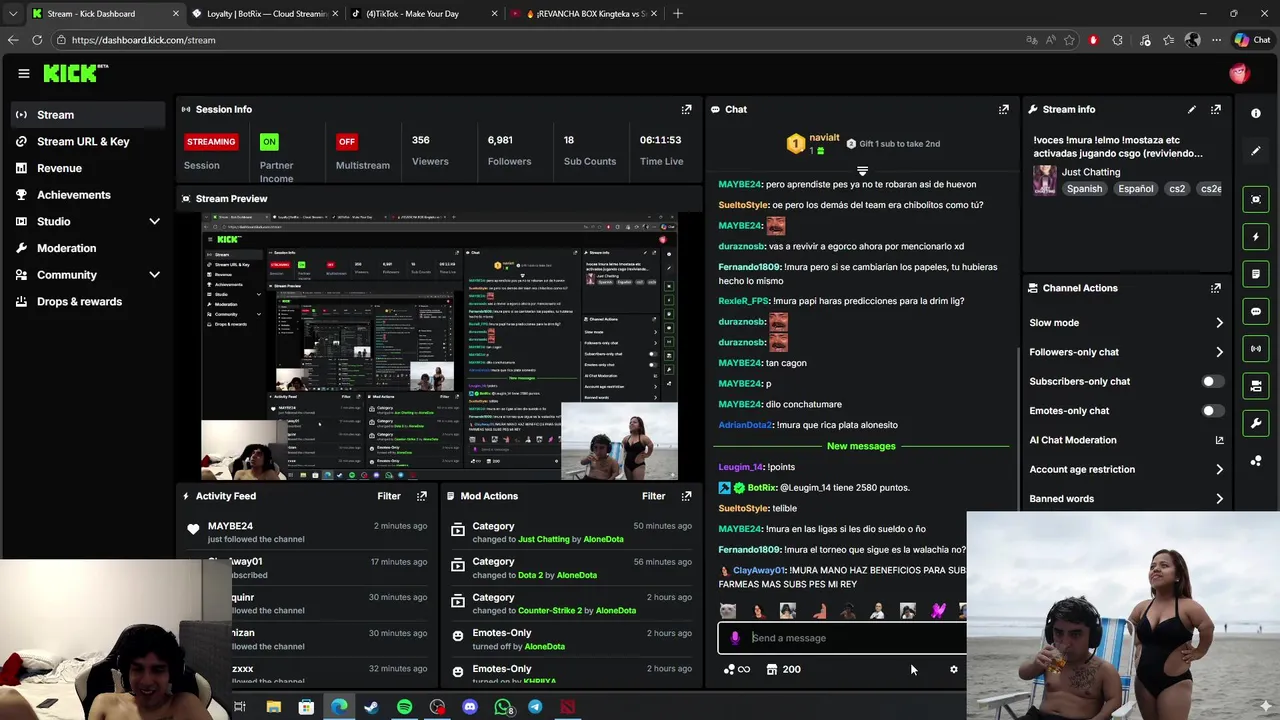Open the profile avatar at top right
The width and height of the screenshot is (1280, 720).
pos(1240,73)
